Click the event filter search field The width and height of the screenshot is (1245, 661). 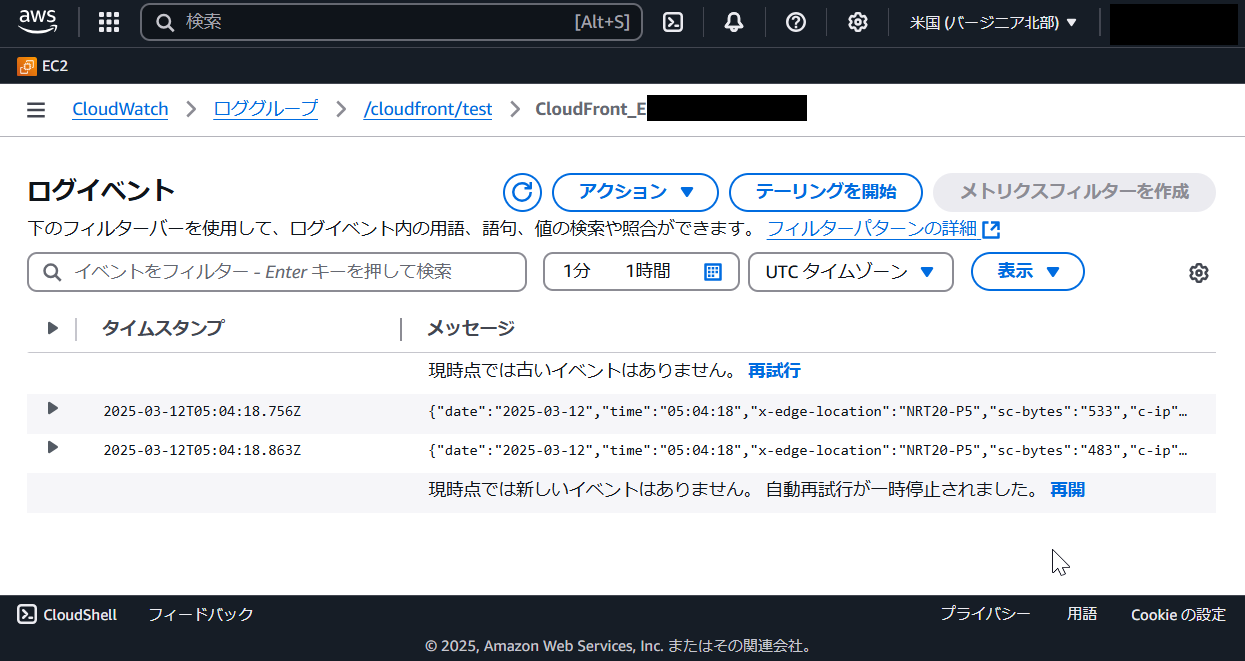[277, 272]
